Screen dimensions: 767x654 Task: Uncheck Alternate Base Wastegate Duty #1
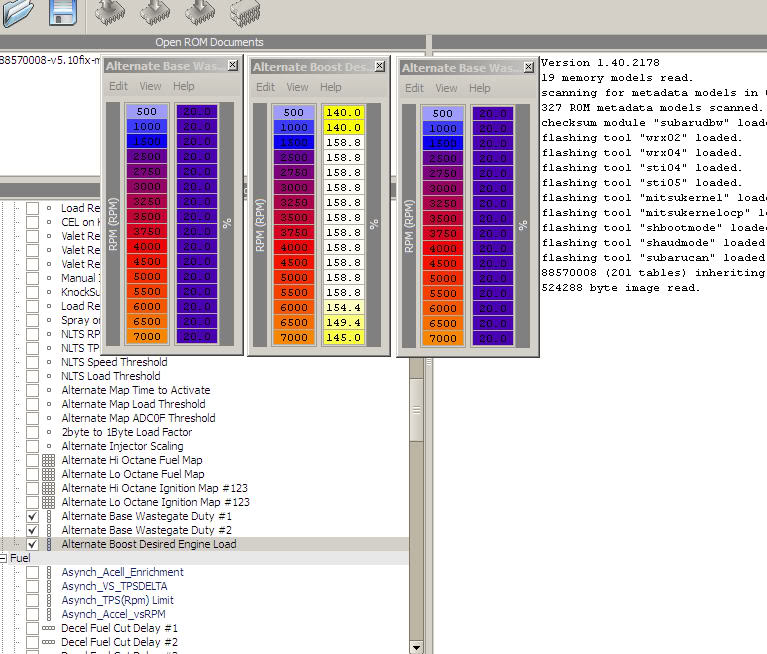coord(32,517)
